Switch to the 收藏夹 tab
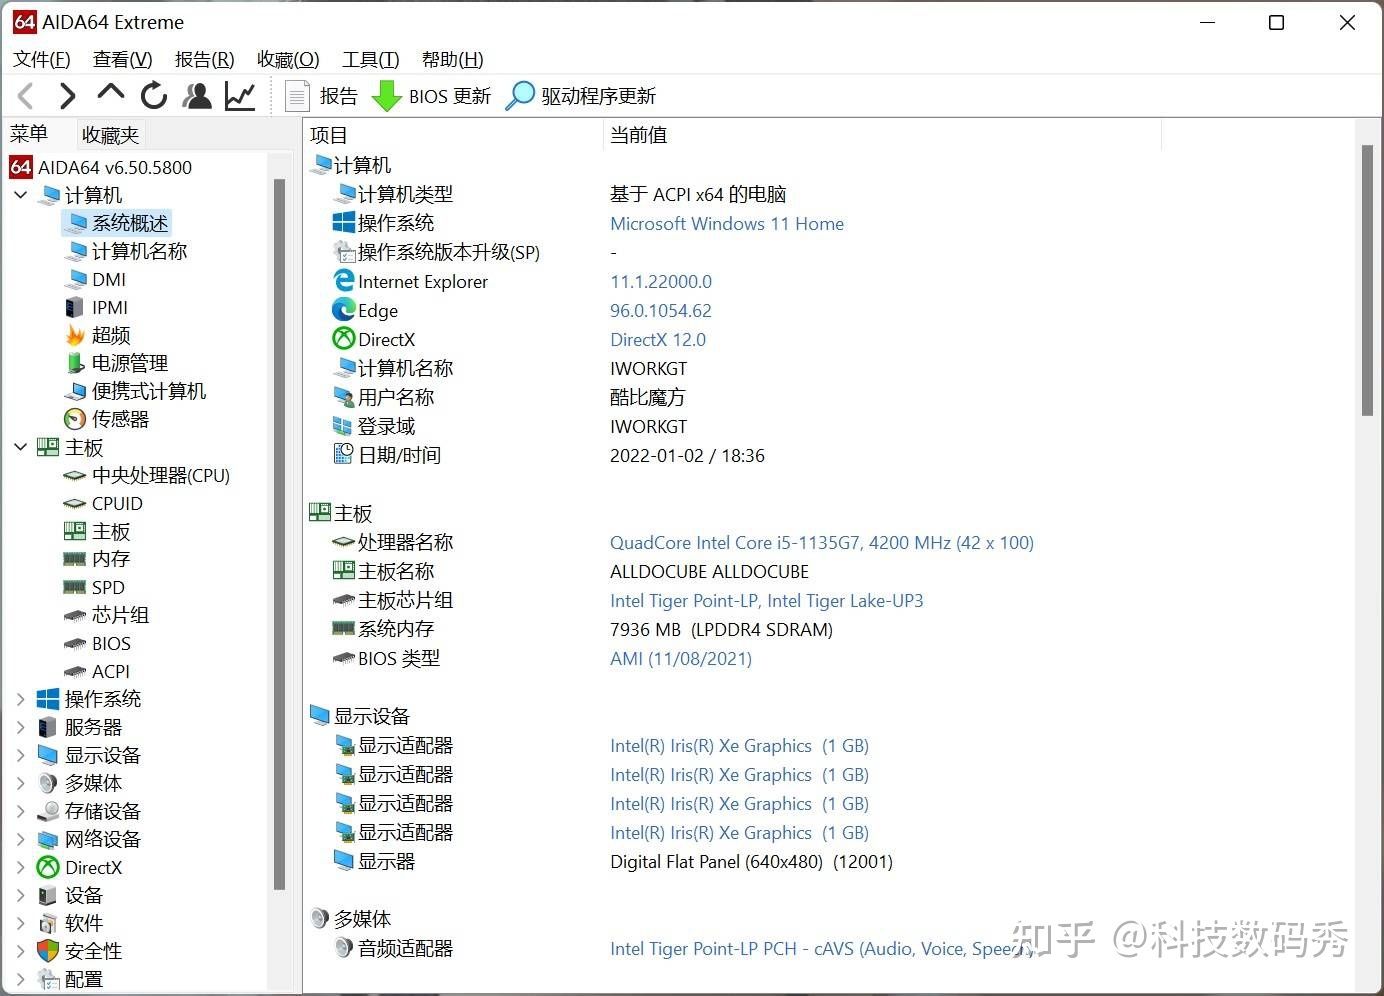Viewport: 1384px width, 996px height. click(x=110, y=134)
